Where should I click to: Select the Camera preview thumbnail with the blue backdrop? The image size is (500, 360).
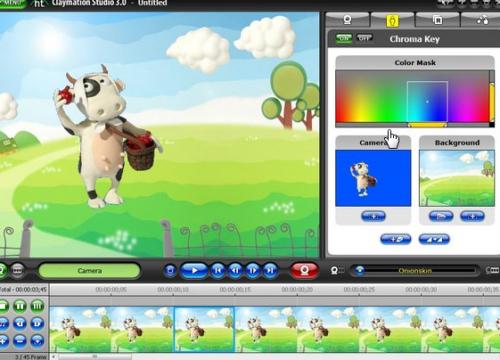(373, 178)
